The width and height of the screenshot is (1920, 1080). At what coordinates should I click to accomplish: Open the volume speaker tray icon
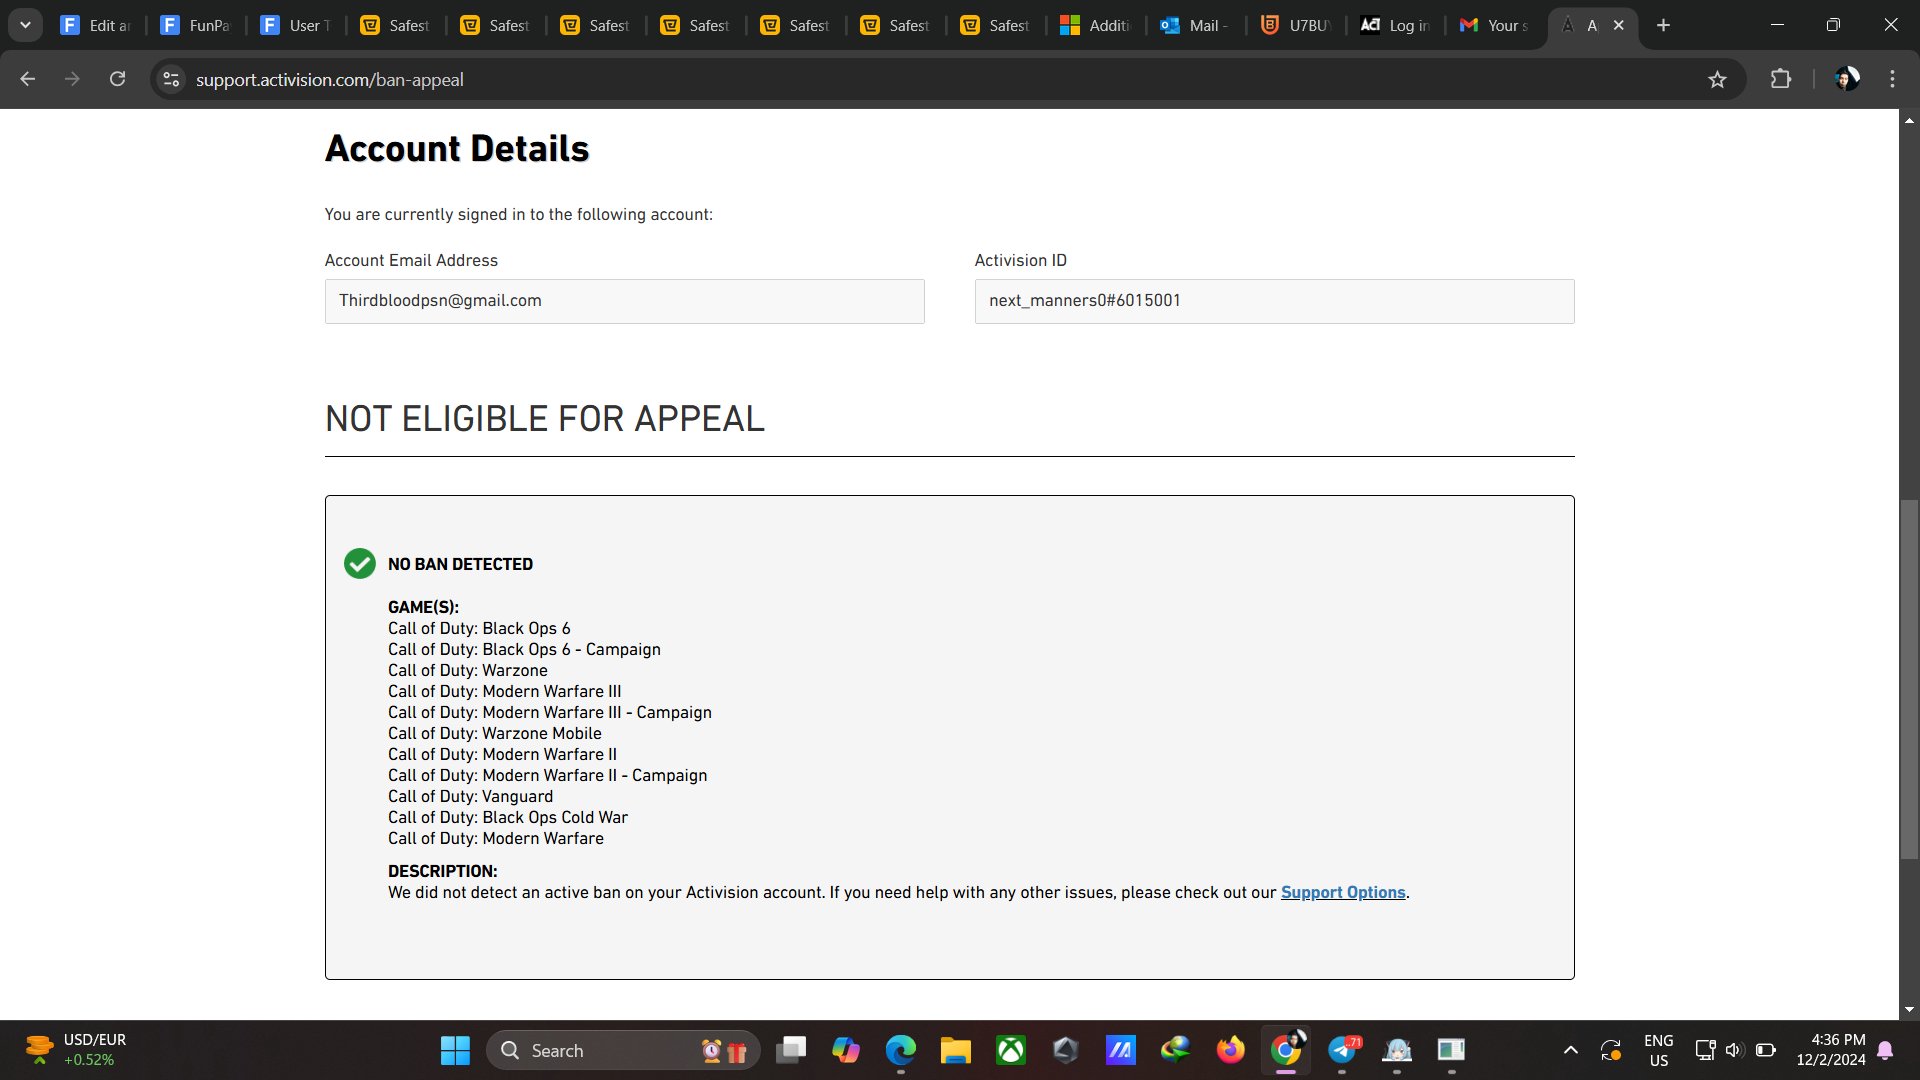1734,1050
